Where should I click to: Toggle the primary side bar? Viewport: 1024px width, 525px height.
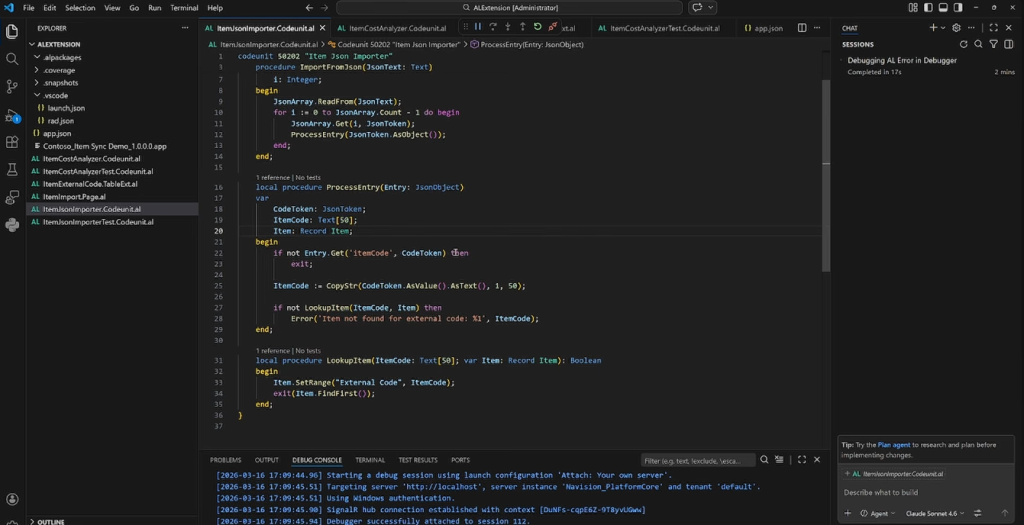(x=929, y=8)
